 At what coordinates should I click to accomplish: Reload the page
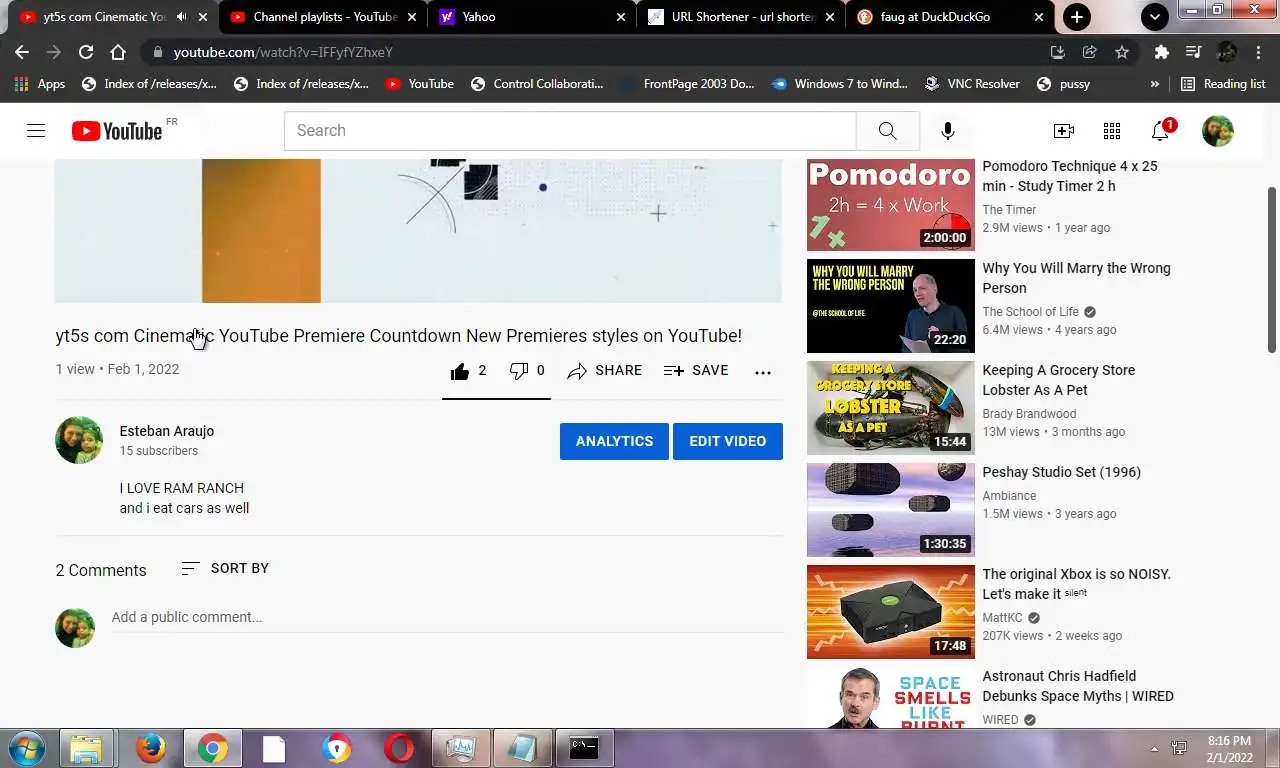[86, 52]
